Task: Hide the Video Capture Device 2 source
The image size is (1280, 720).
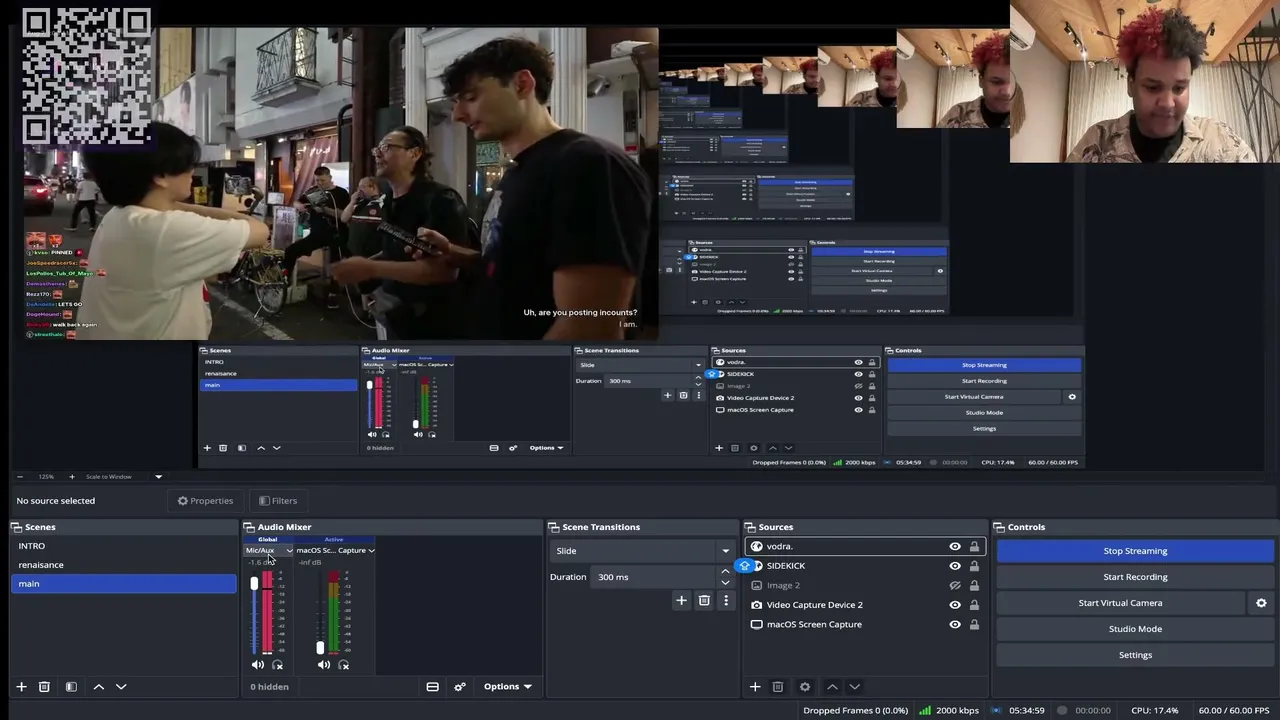Action: tap(955, 605)
